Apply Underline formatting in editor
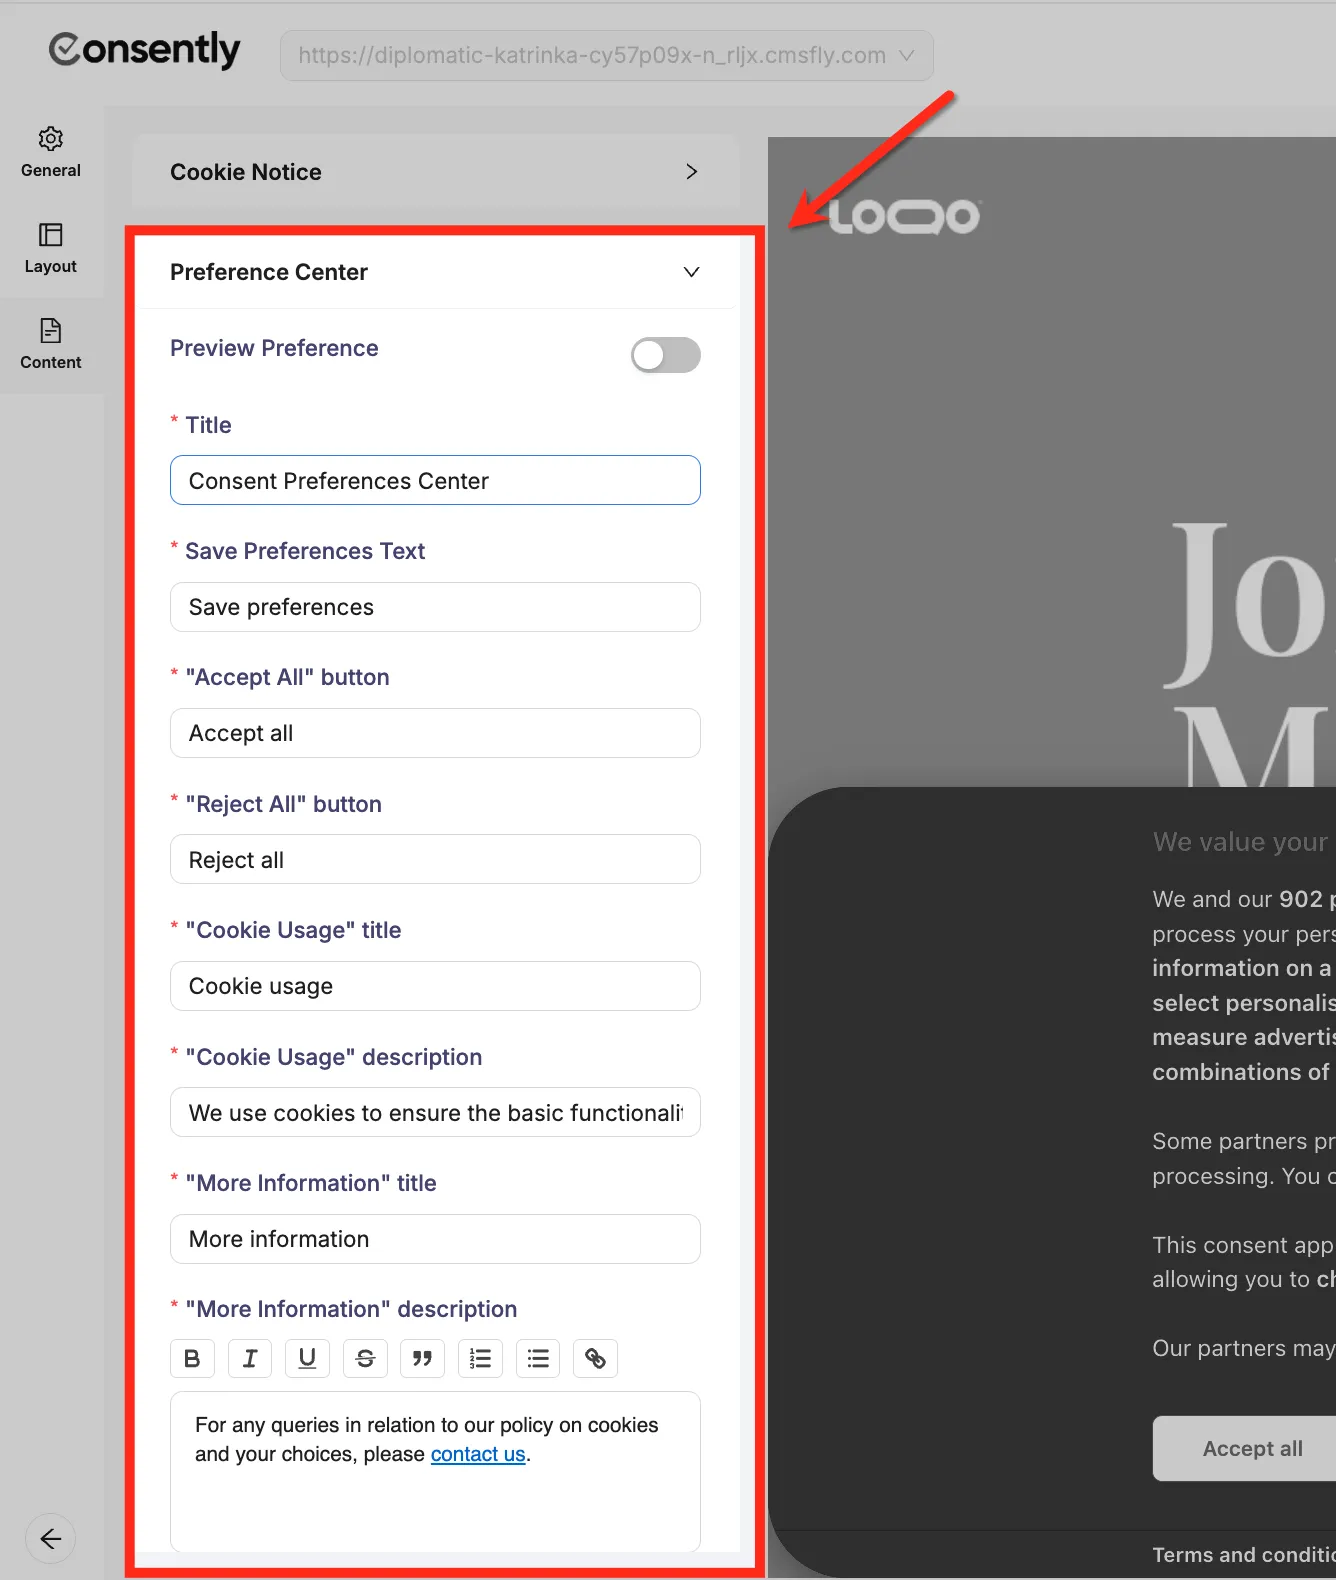The width and height of the screenshot is (1336, 1580). tap(307, 1358)
